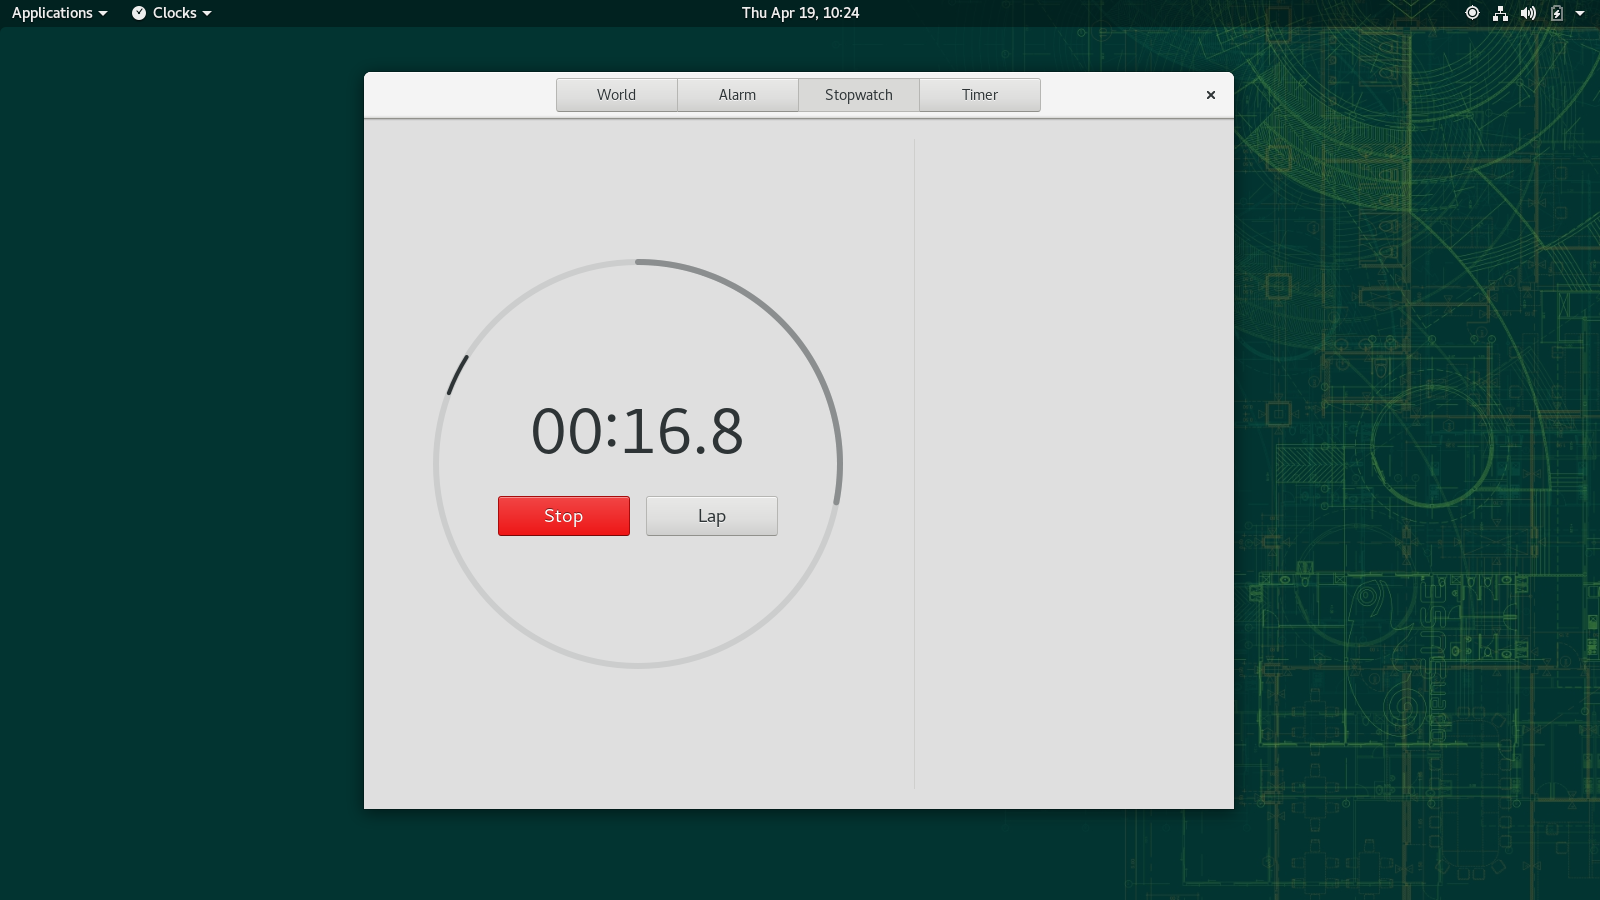Open the Applications menu
Image resolution: width=1600 pixels, height=900 pixels.
[59, 13]
